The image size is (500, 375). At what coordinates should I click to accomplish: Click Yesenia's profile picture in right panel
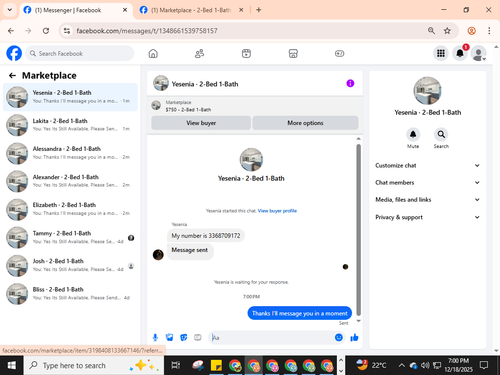coord(427,91)
